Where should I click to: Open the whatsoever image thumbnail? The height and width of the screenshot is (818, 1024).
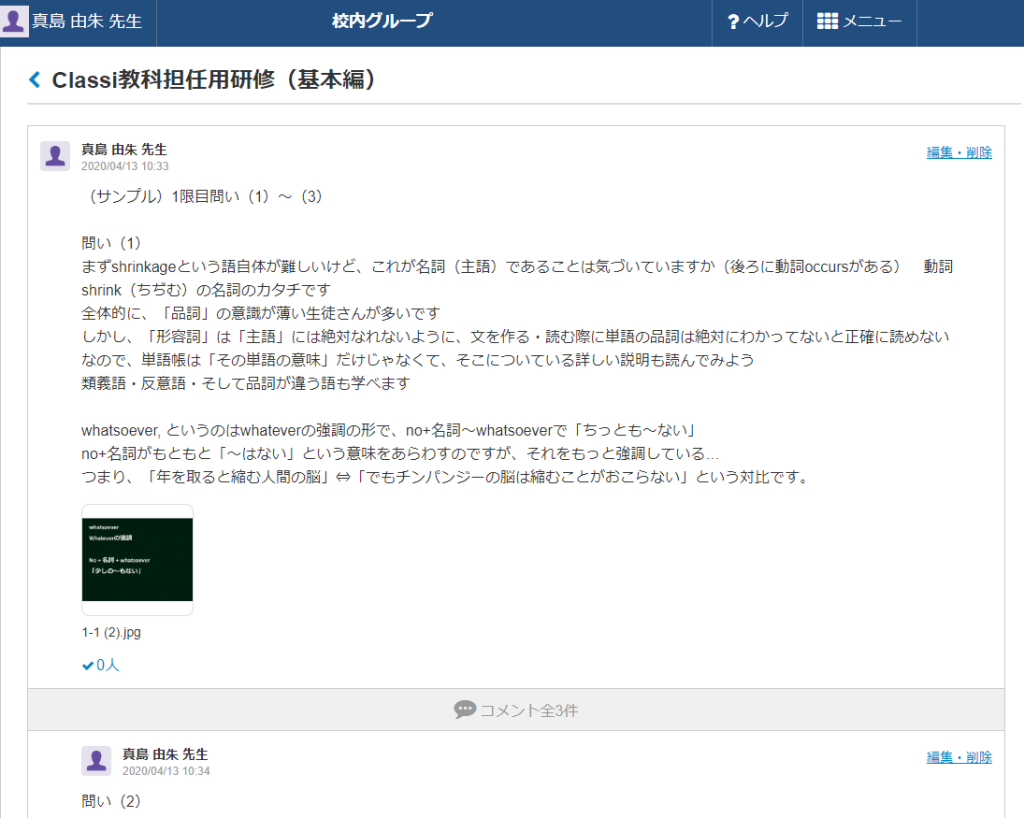click(137, 559)
